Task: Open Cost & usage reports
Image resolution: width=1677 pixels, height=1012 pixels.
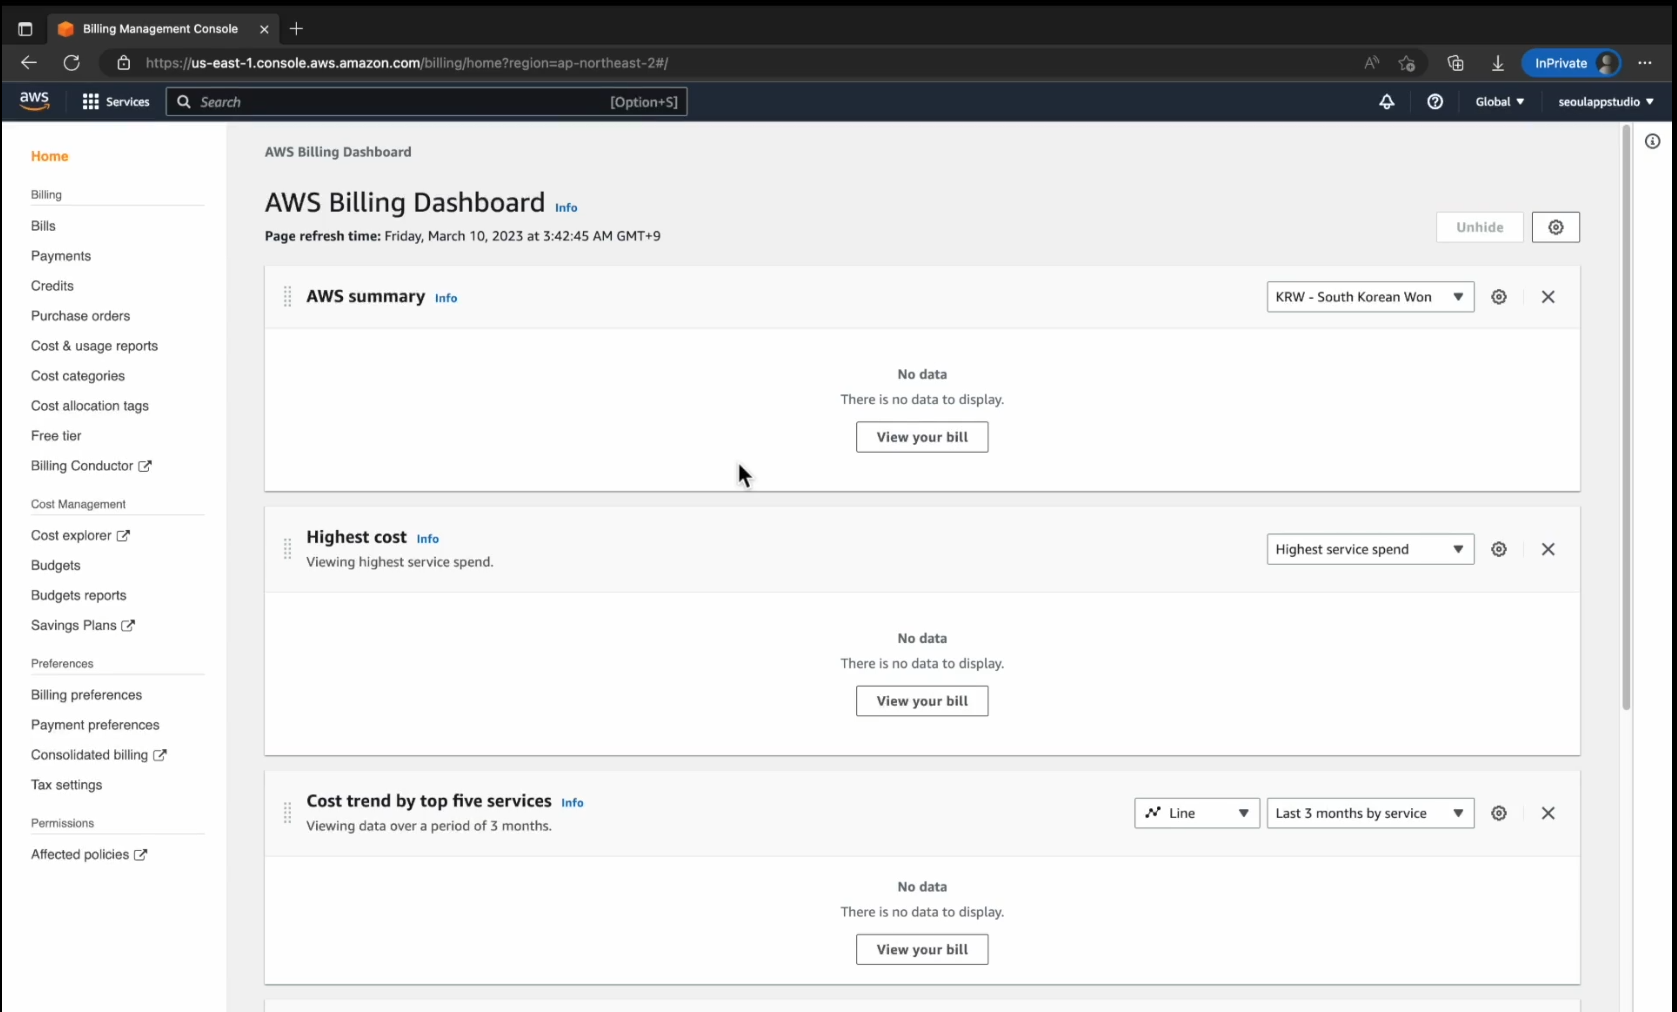Action: 94,346
